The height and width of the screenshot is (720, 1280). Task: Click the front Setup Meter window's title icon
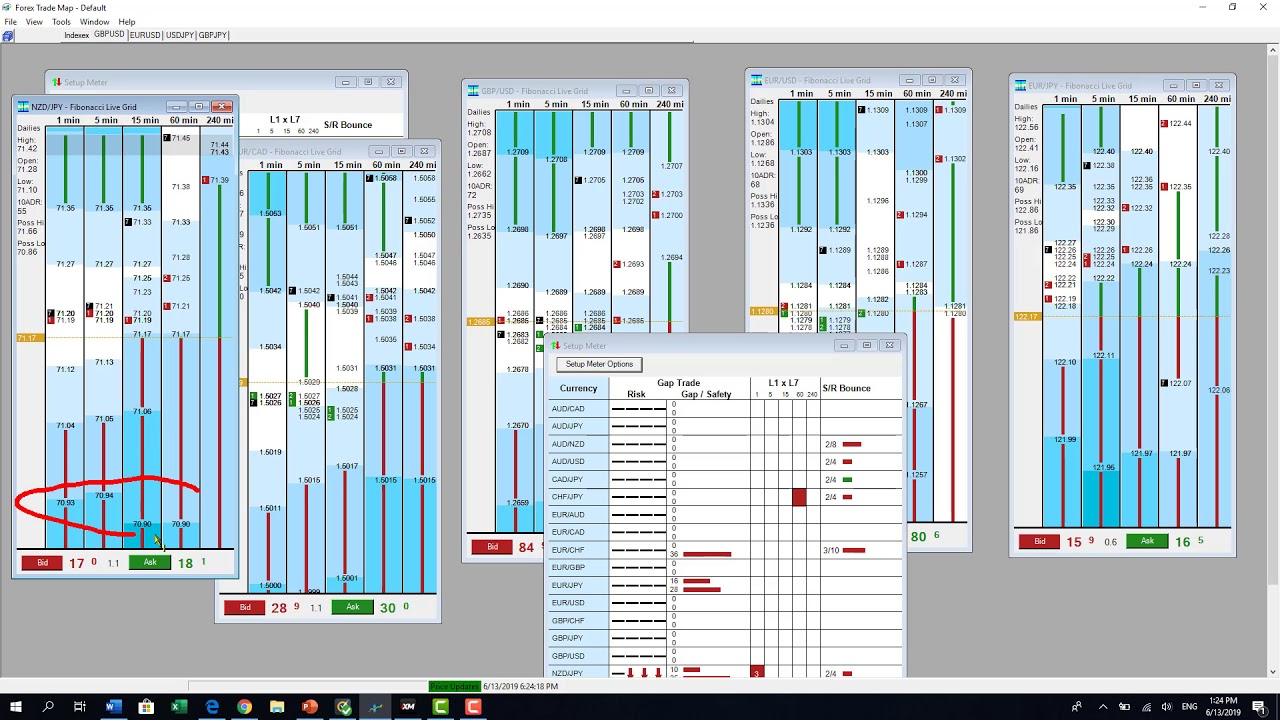tap(557, 346)
